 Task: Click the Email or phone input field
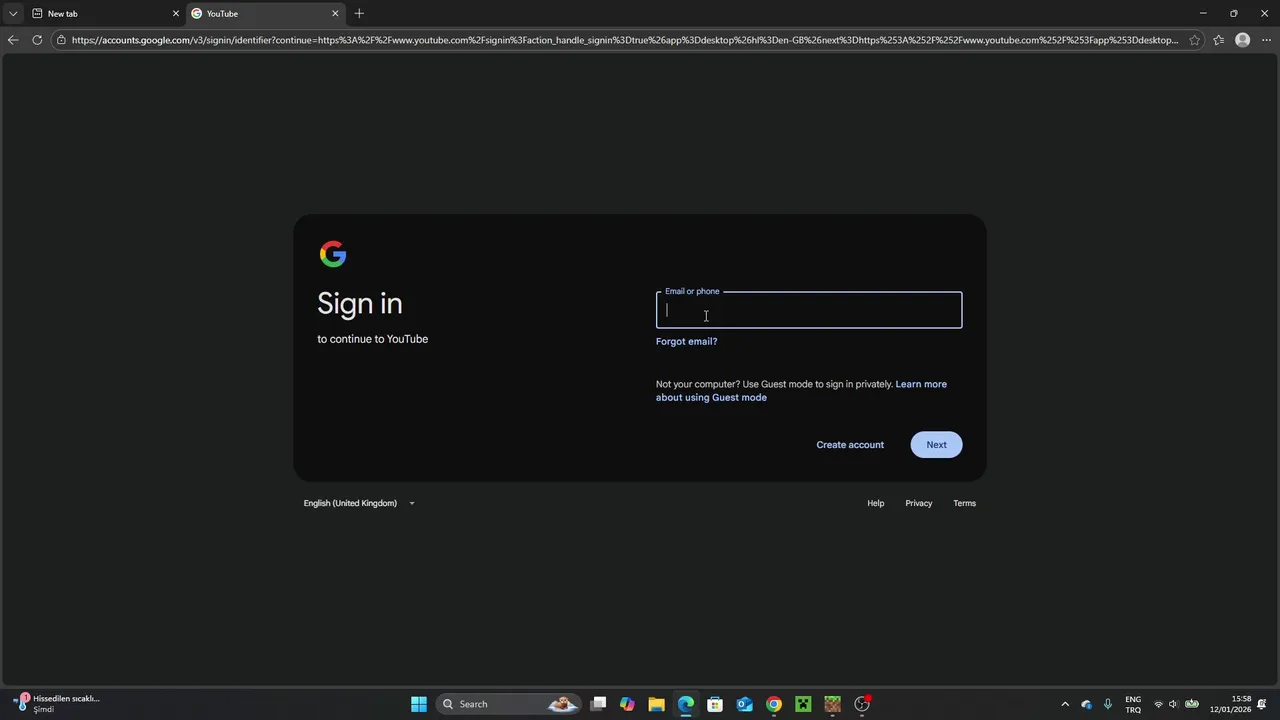(808, 310)
